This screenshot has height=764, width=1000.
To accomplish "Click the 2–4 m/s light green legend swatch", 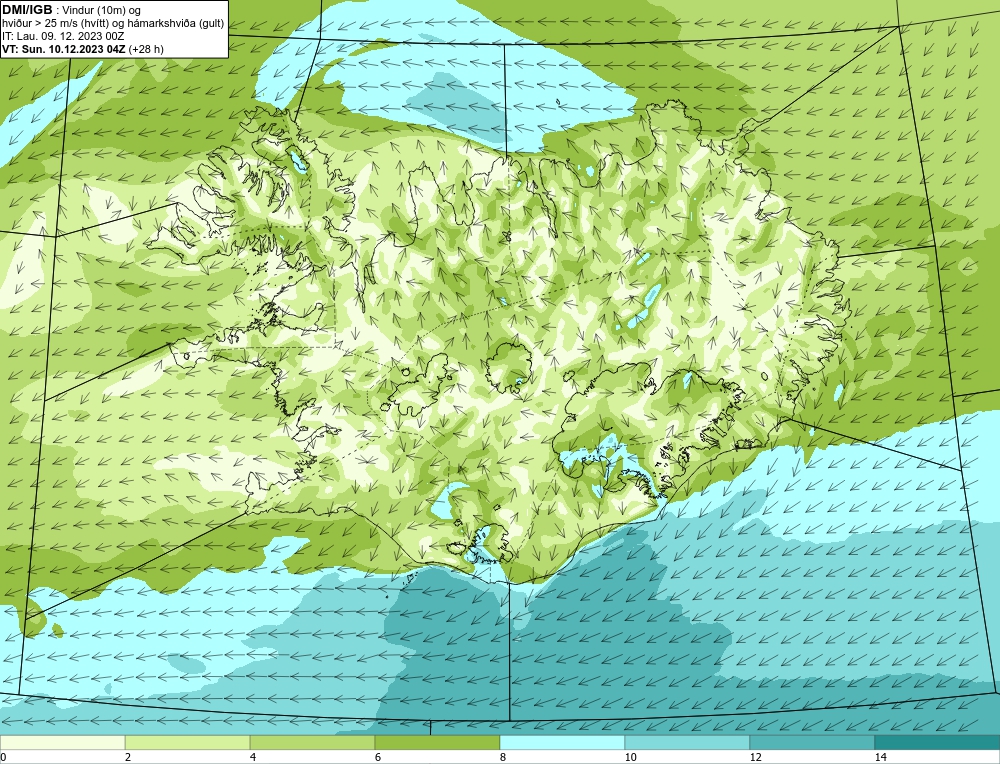I will pos(188,742).
